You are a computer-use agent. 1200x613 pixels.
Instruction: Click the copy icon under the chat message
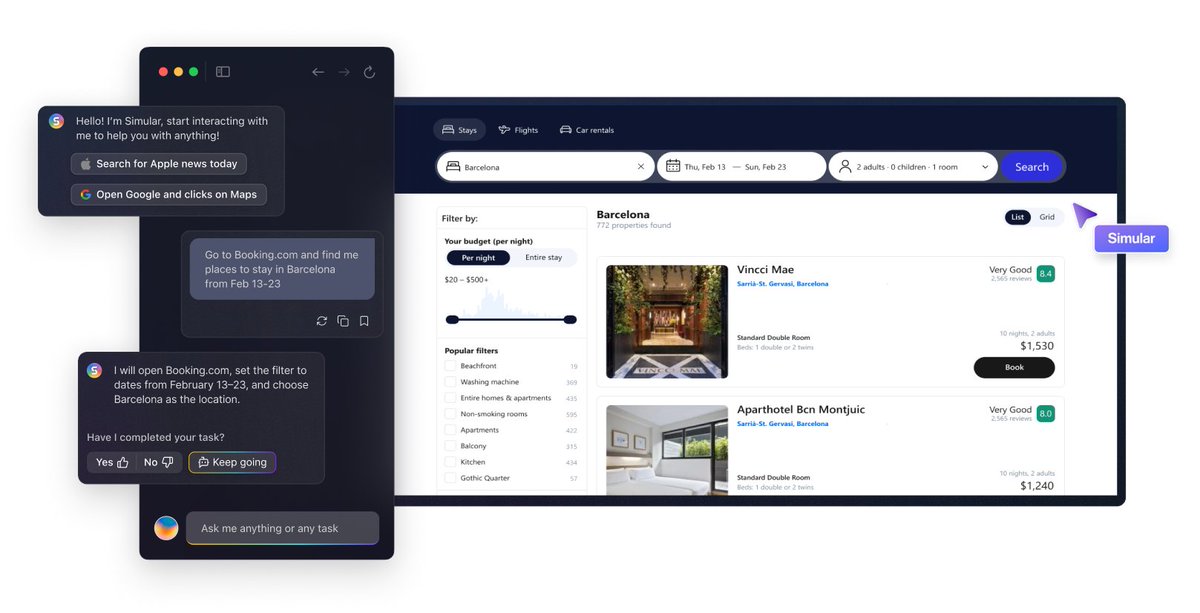pos(343,320)
